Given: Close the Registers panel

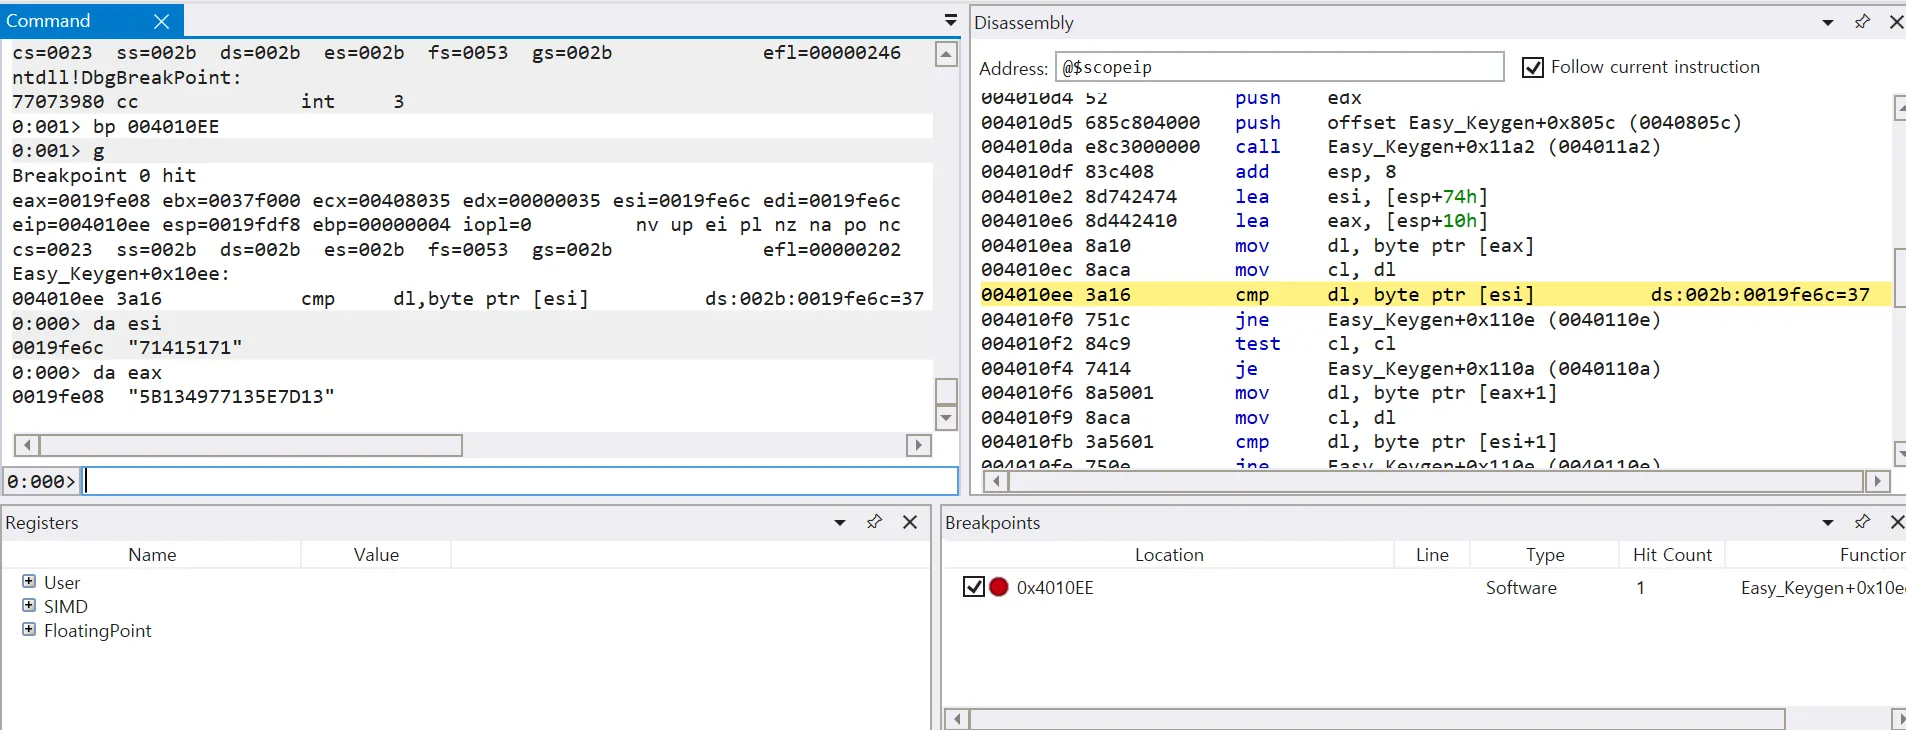Looking at the screenshot, I should click(x=910, y=522).
